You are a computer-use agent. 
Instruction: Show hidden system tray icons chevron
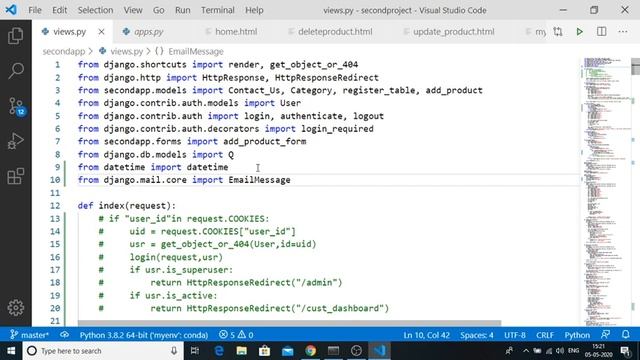[526, 351]
